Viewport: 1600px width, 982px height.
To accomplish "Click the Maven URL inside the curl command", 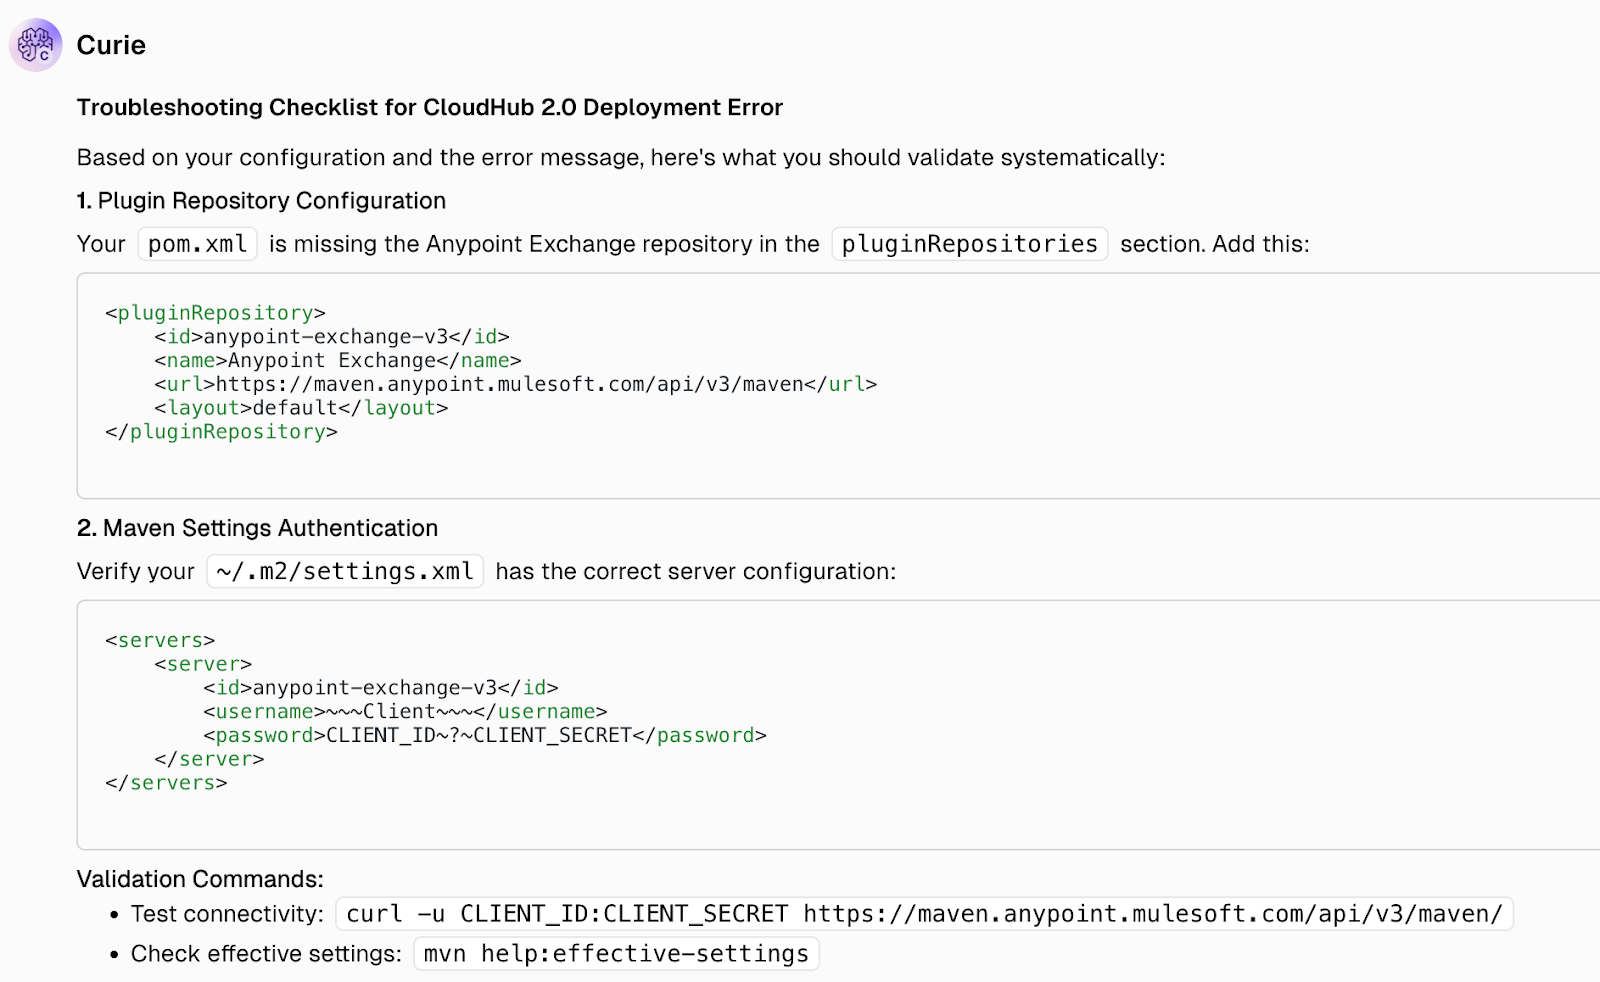I will tap(1150, 913).
